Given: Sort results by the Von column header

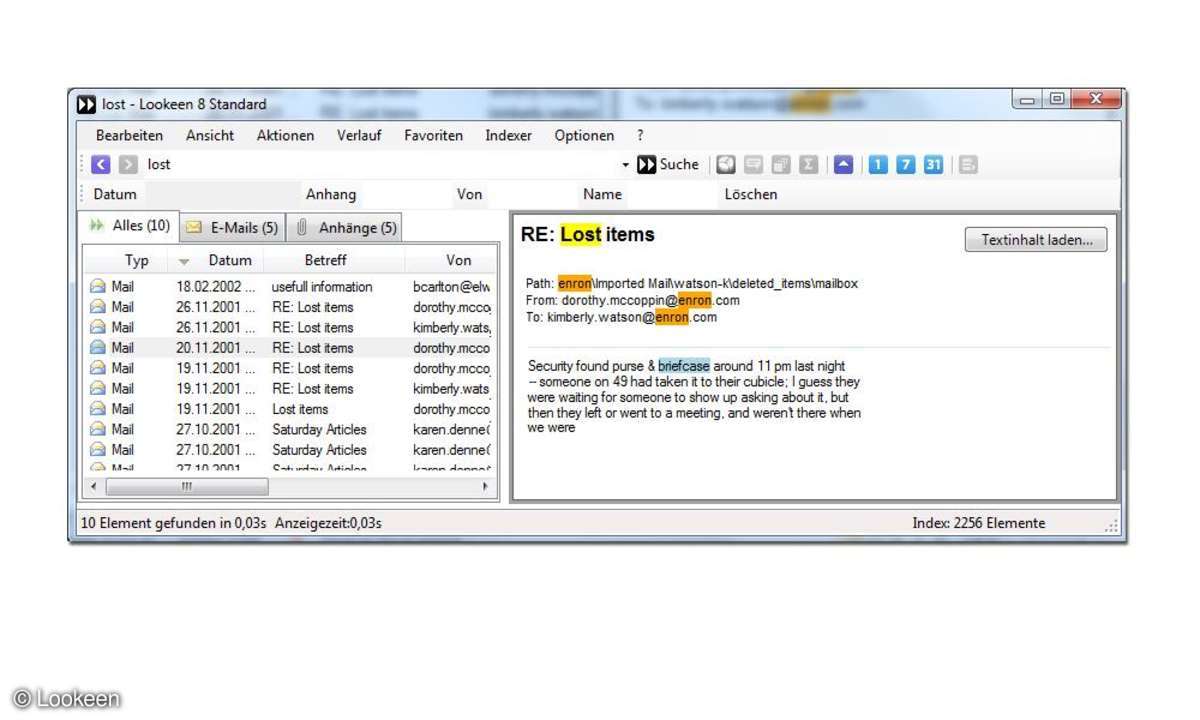Looking at the screenshot, I should tap(452, 260).
